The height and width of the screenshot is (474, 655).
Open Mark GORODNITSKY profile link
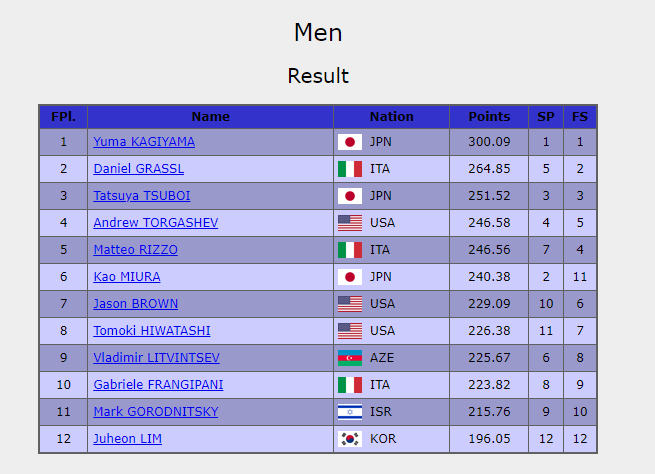155,412
